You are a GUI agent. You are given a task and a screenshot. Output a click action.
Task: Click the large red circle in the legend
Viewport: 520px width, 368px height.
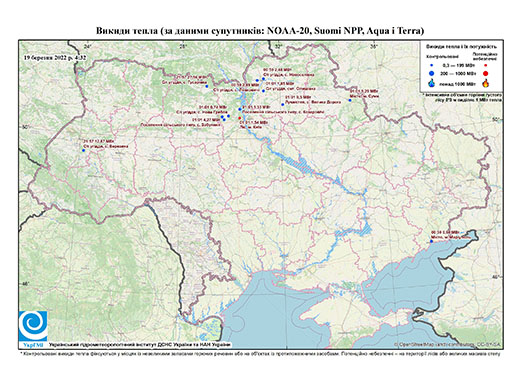485,73
